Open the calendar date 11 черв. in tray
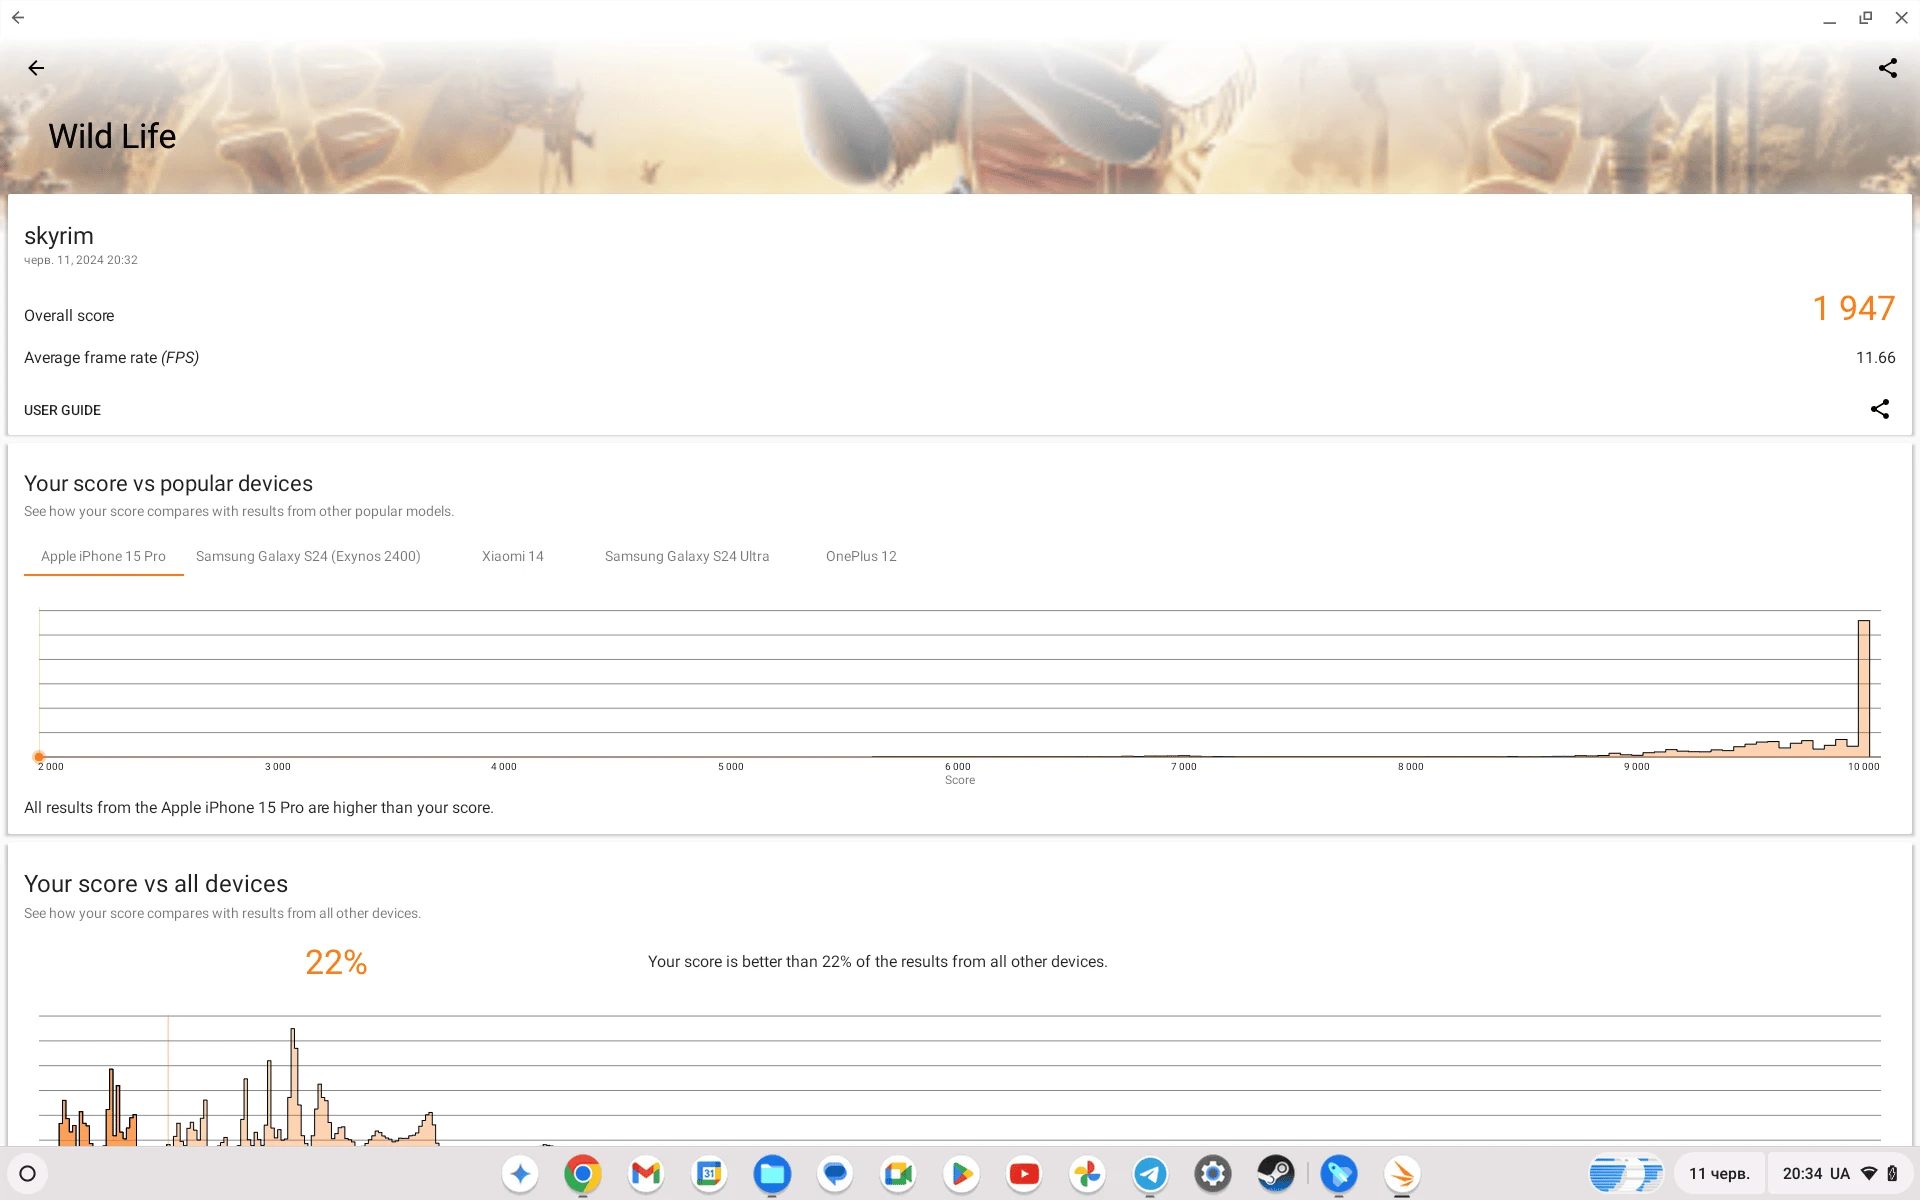The height and width of the screenshot is (1200, 1920). coord(1719,1174)
